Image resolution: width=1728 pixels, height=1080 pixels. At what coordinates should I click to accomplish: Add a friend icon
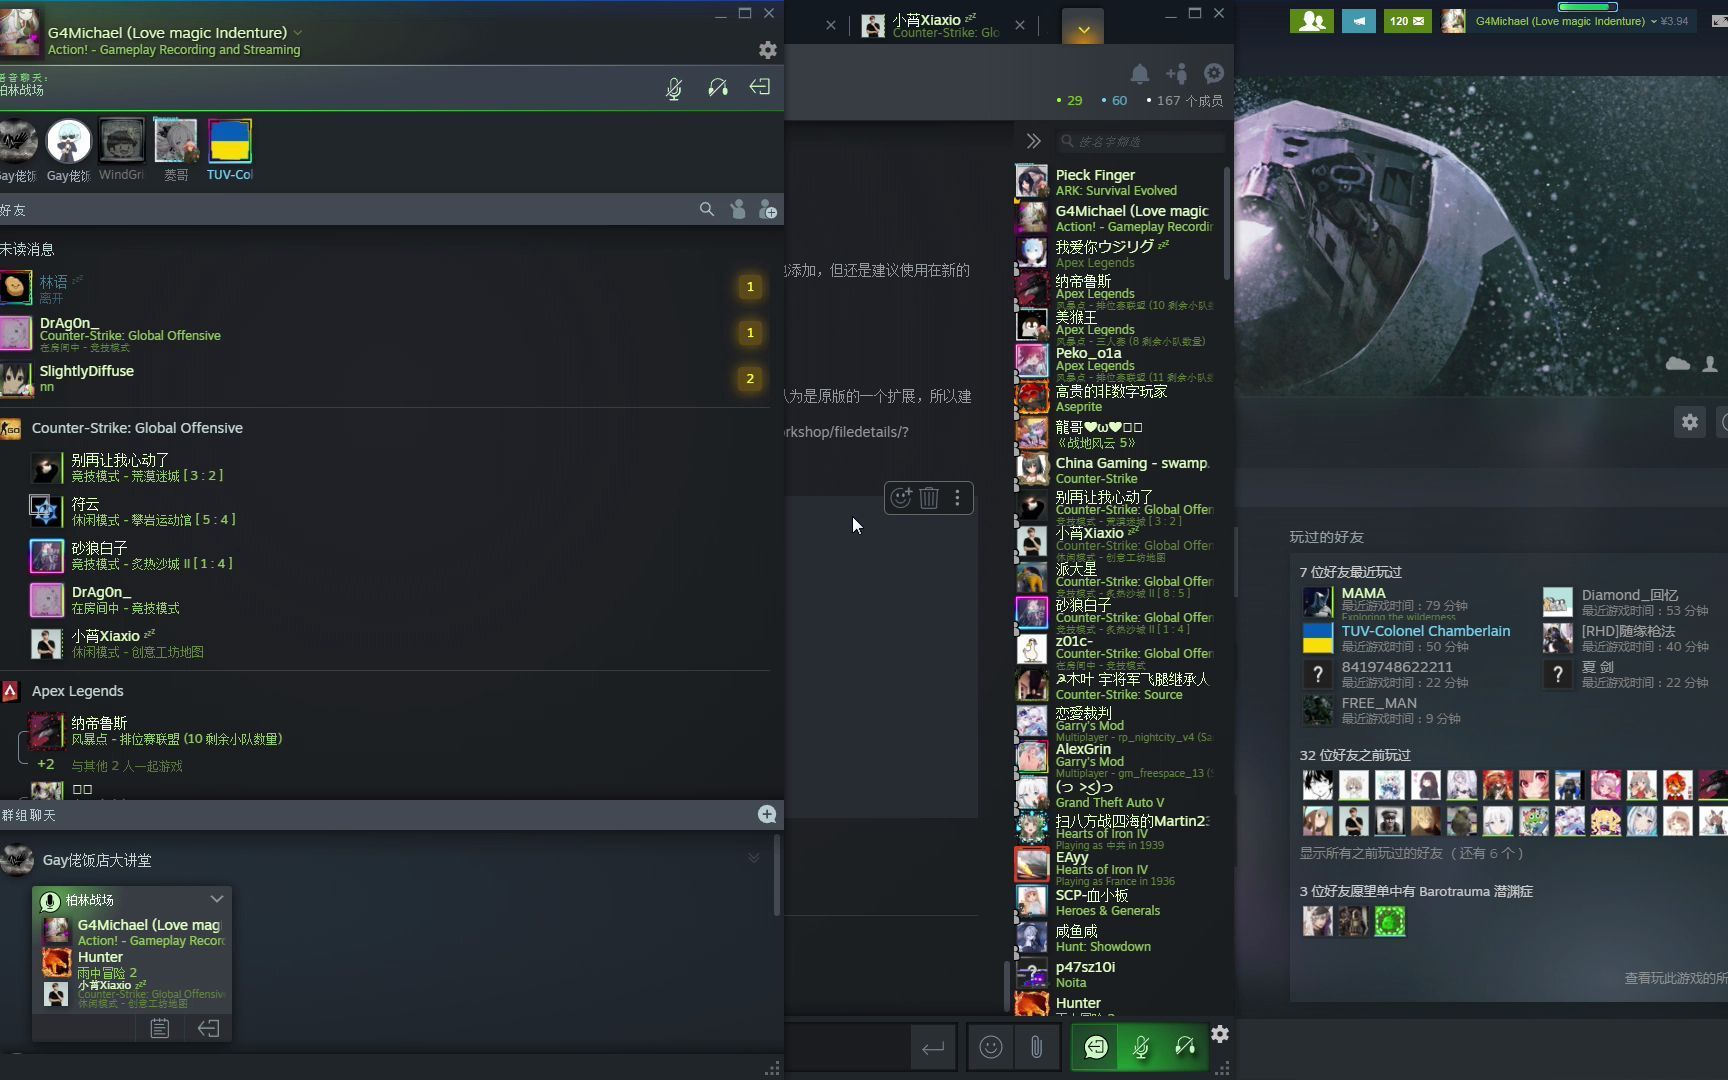click(x=767, y=209)
